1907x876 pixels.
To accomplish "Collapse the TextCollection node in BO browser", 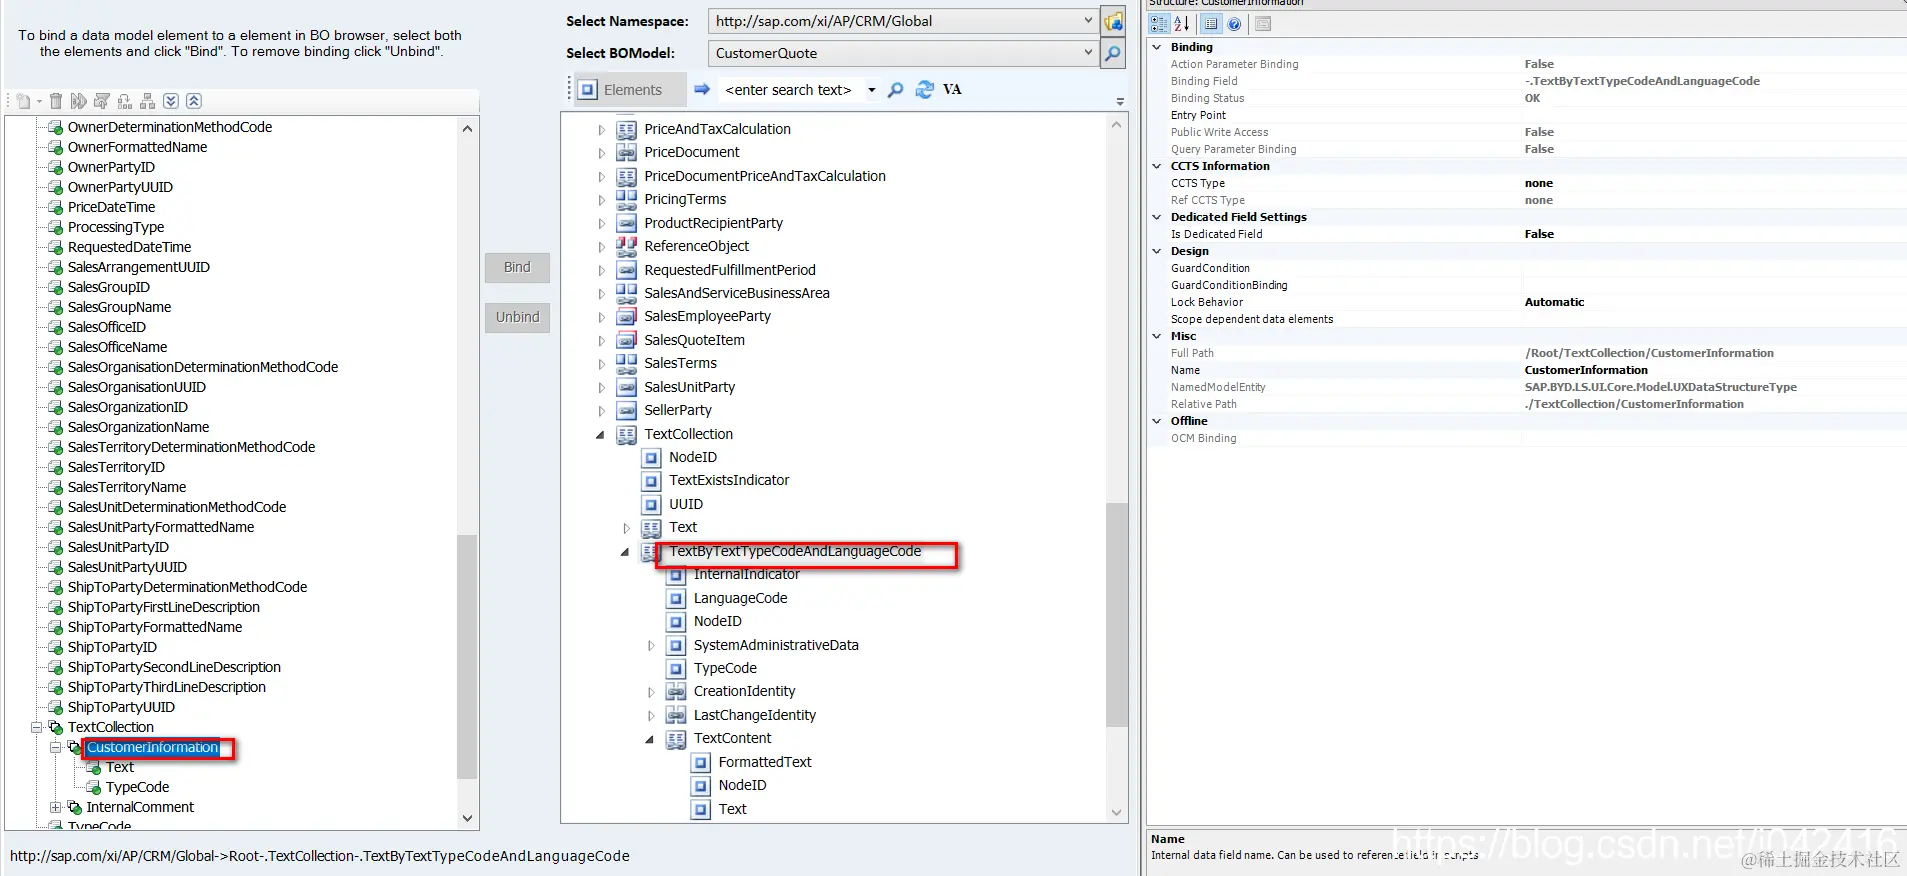I will [601, 435].
